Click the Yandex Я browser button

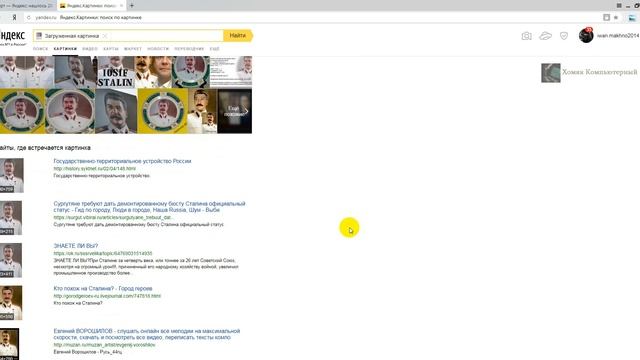click(x=14, y=18)
